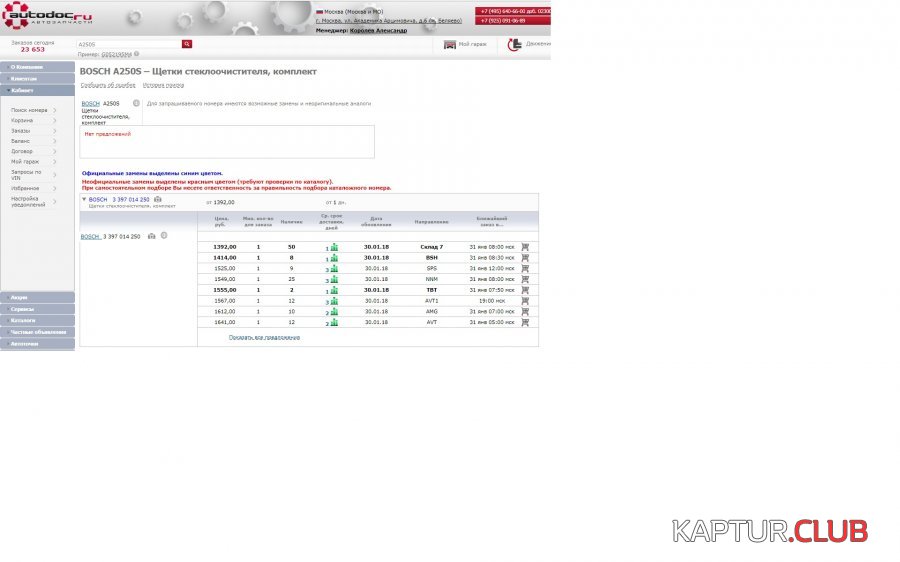Click the Цена, руб. column header
This screenshot has width=900, height=562.
[x=222, y=221]
